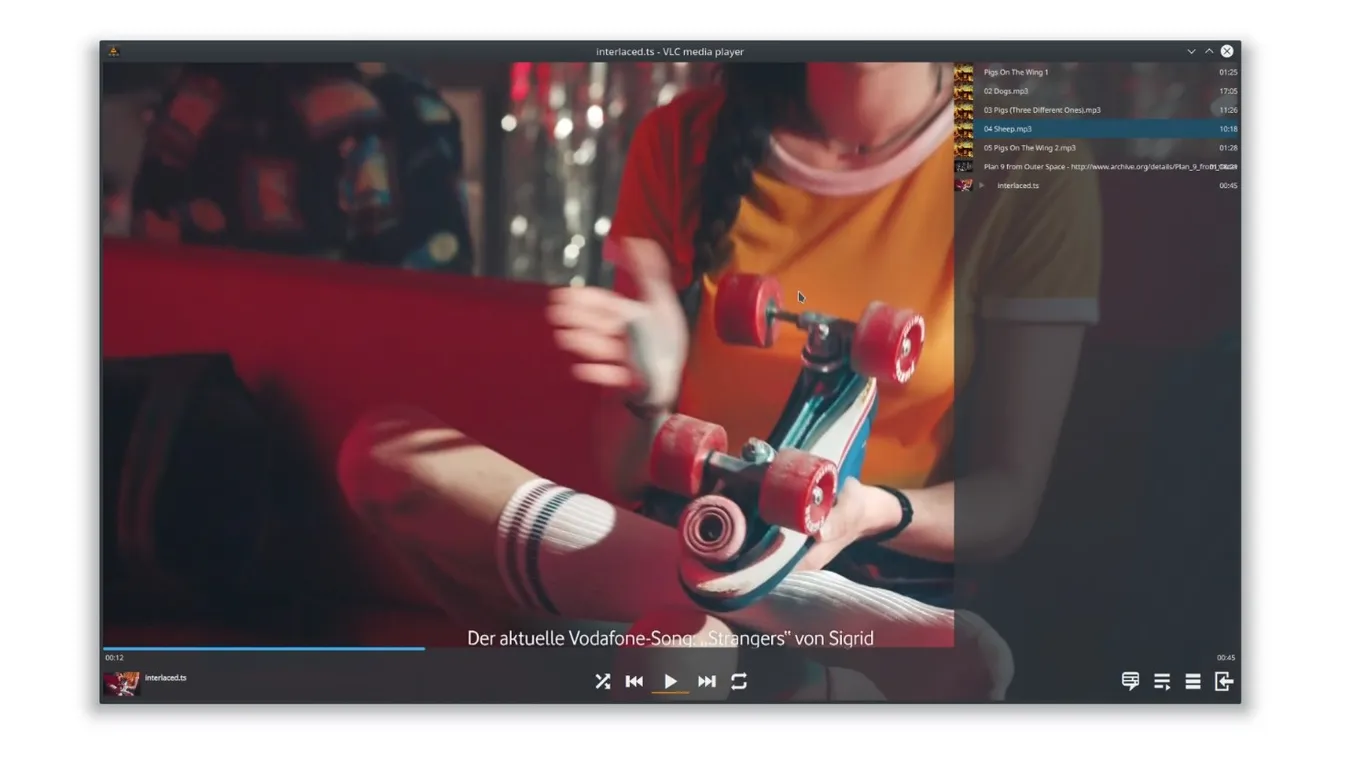Image resolution: width=1347 pixels, height=758 pixels.
Task: Maximize the VLC window
Action: click(x=1209, y=51)
